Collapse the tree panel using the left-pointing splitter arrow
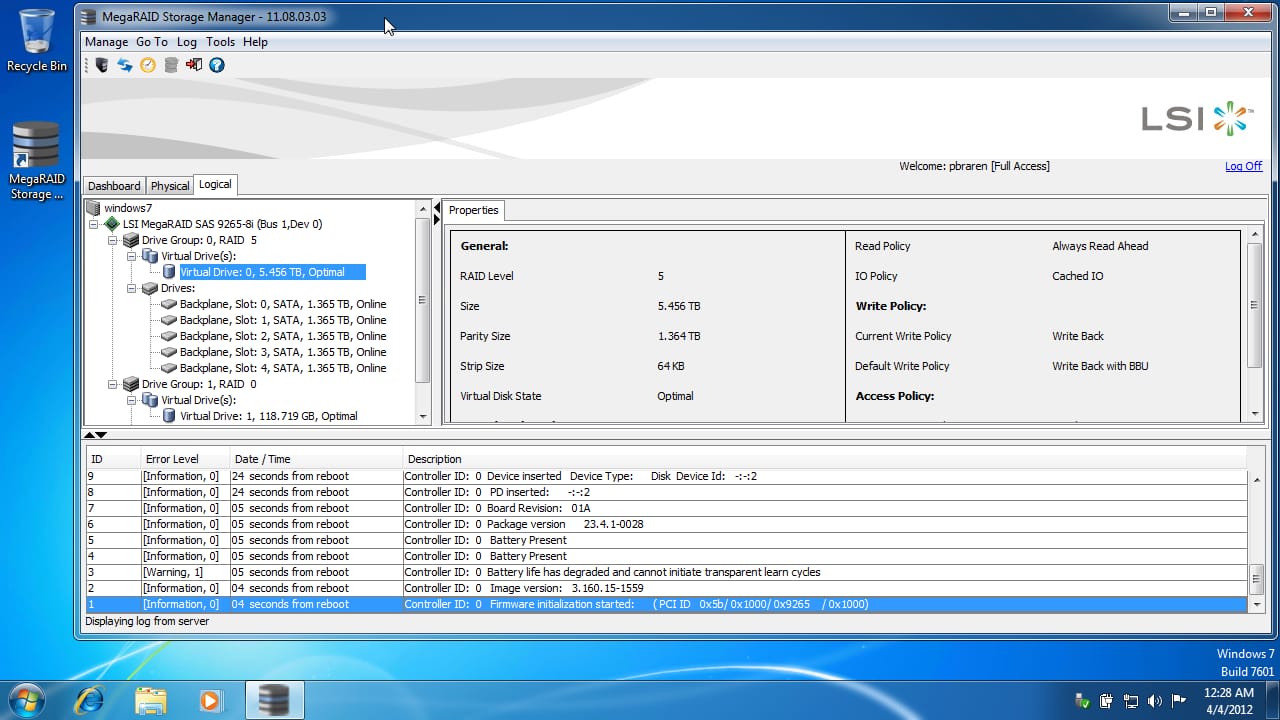This screenshot has height=720, width=1280. pos(437,208)
